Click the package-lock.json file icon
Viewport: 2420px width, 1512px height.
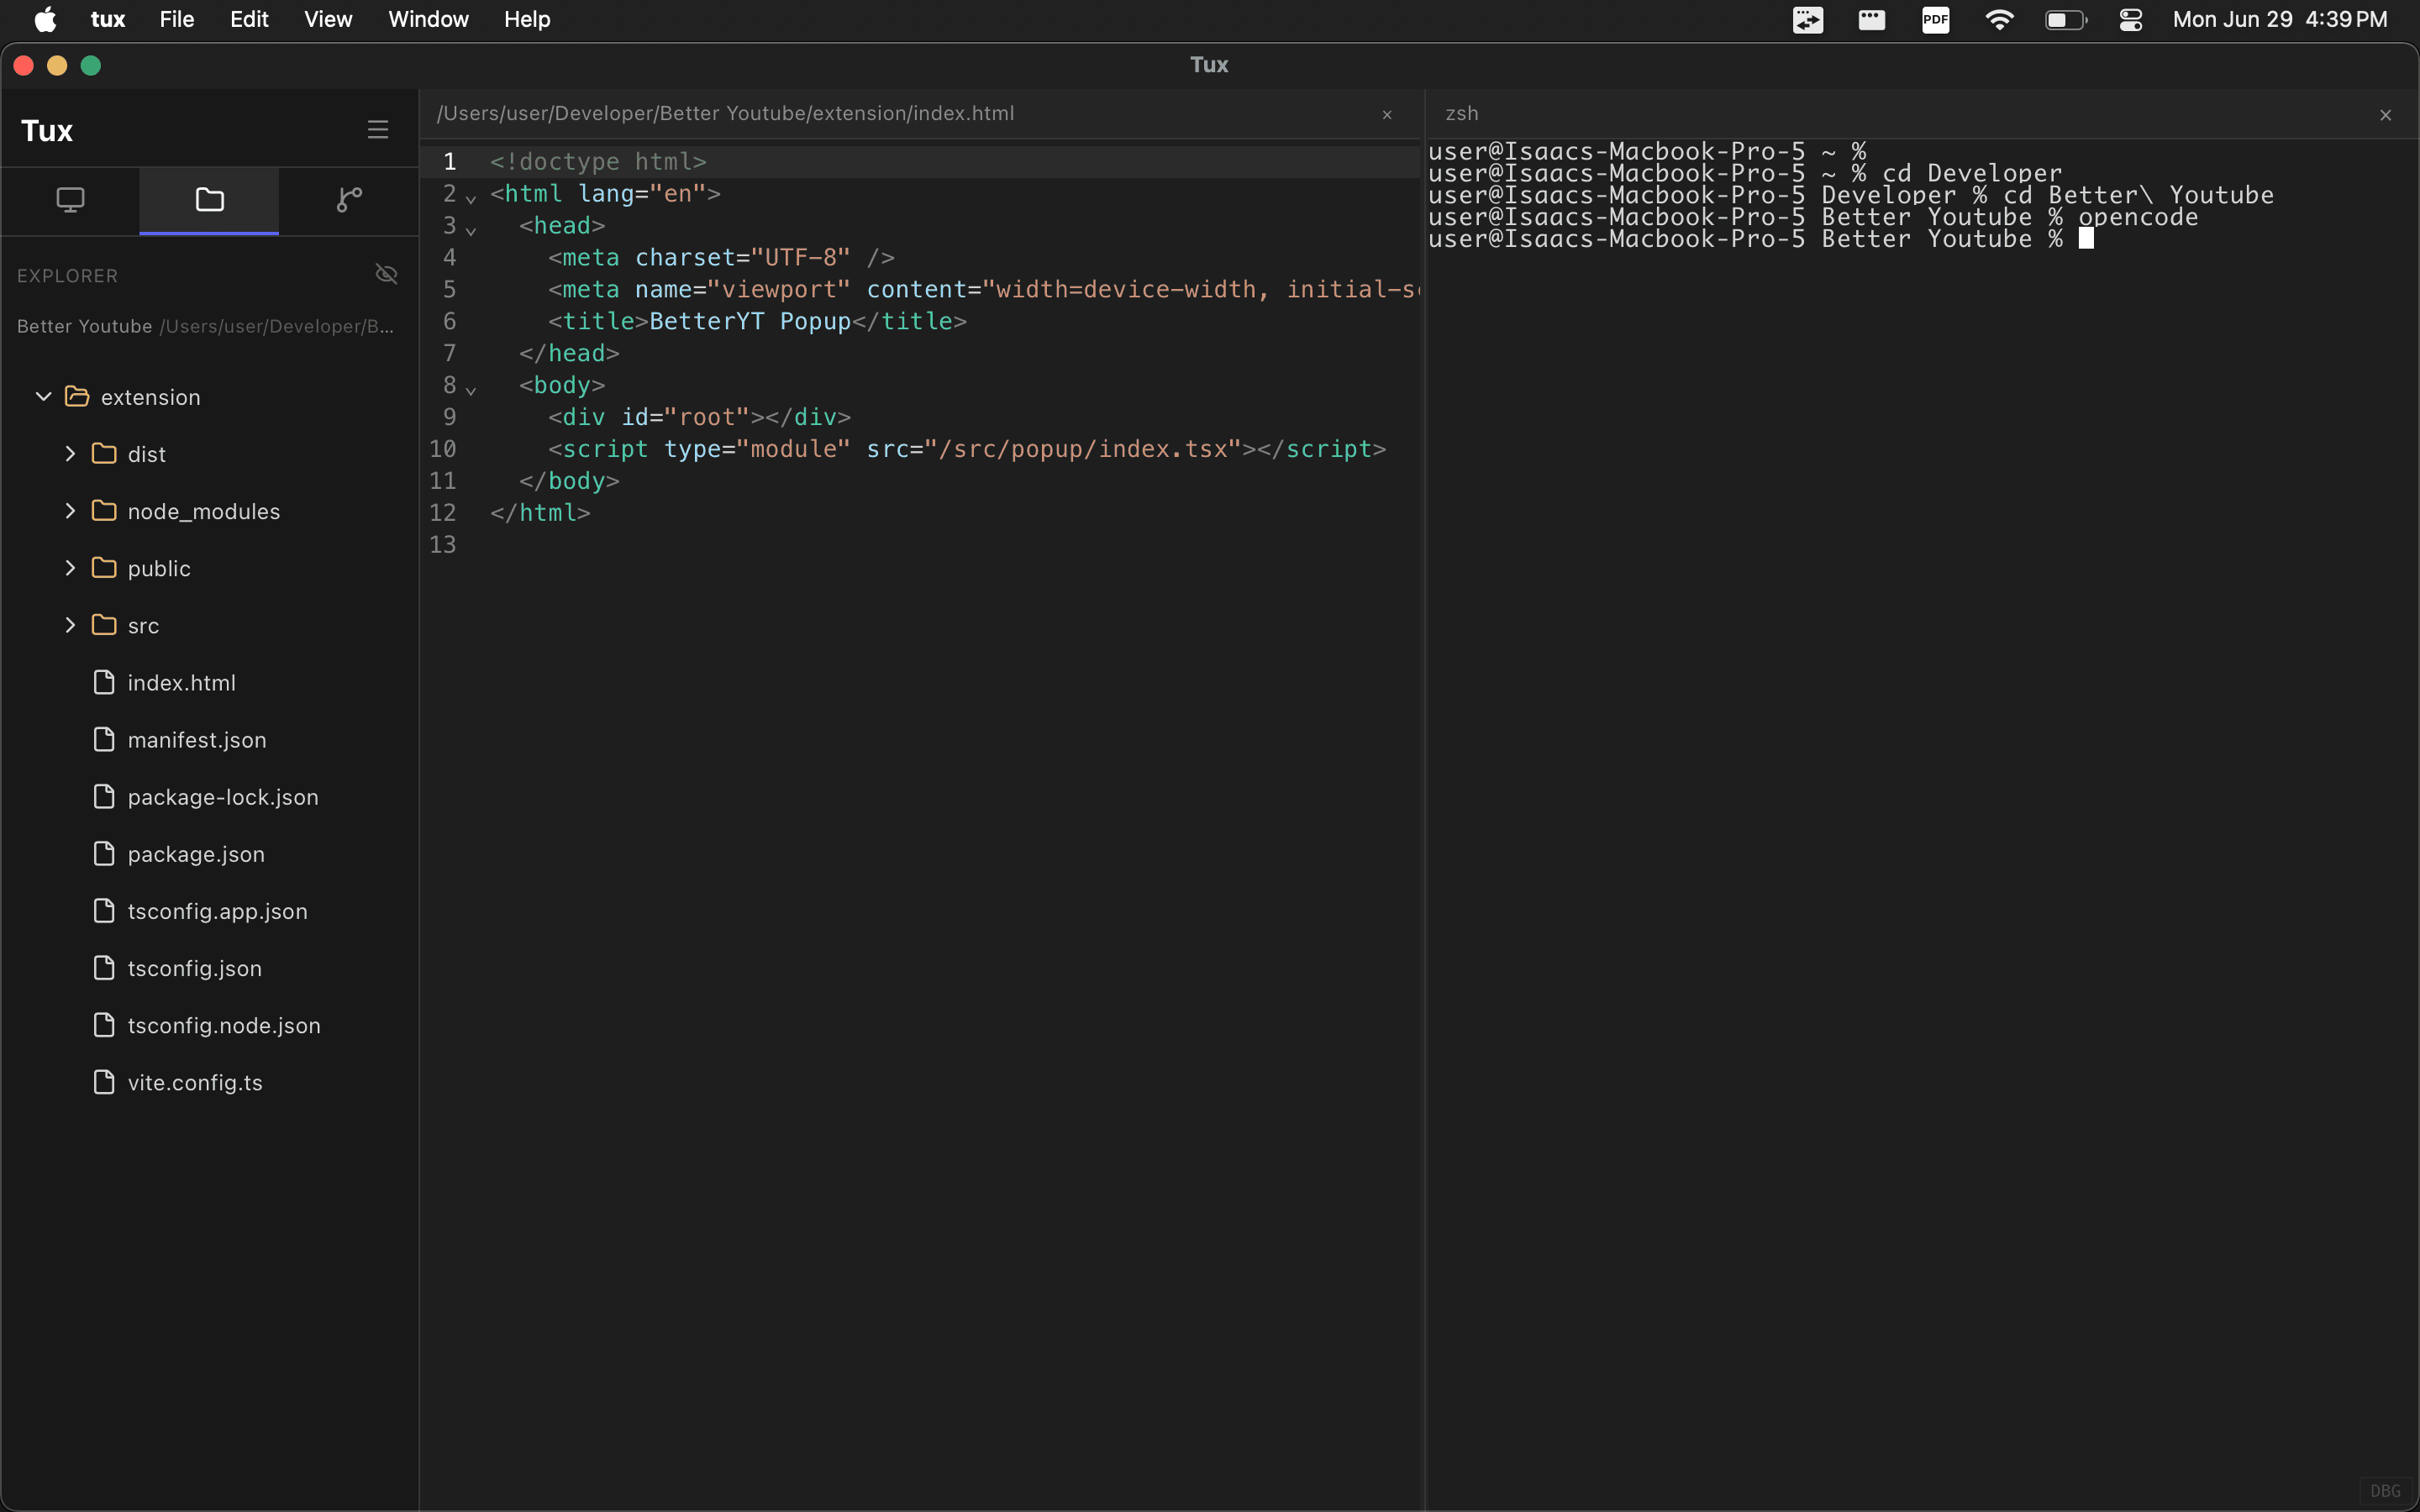point(104,796)
